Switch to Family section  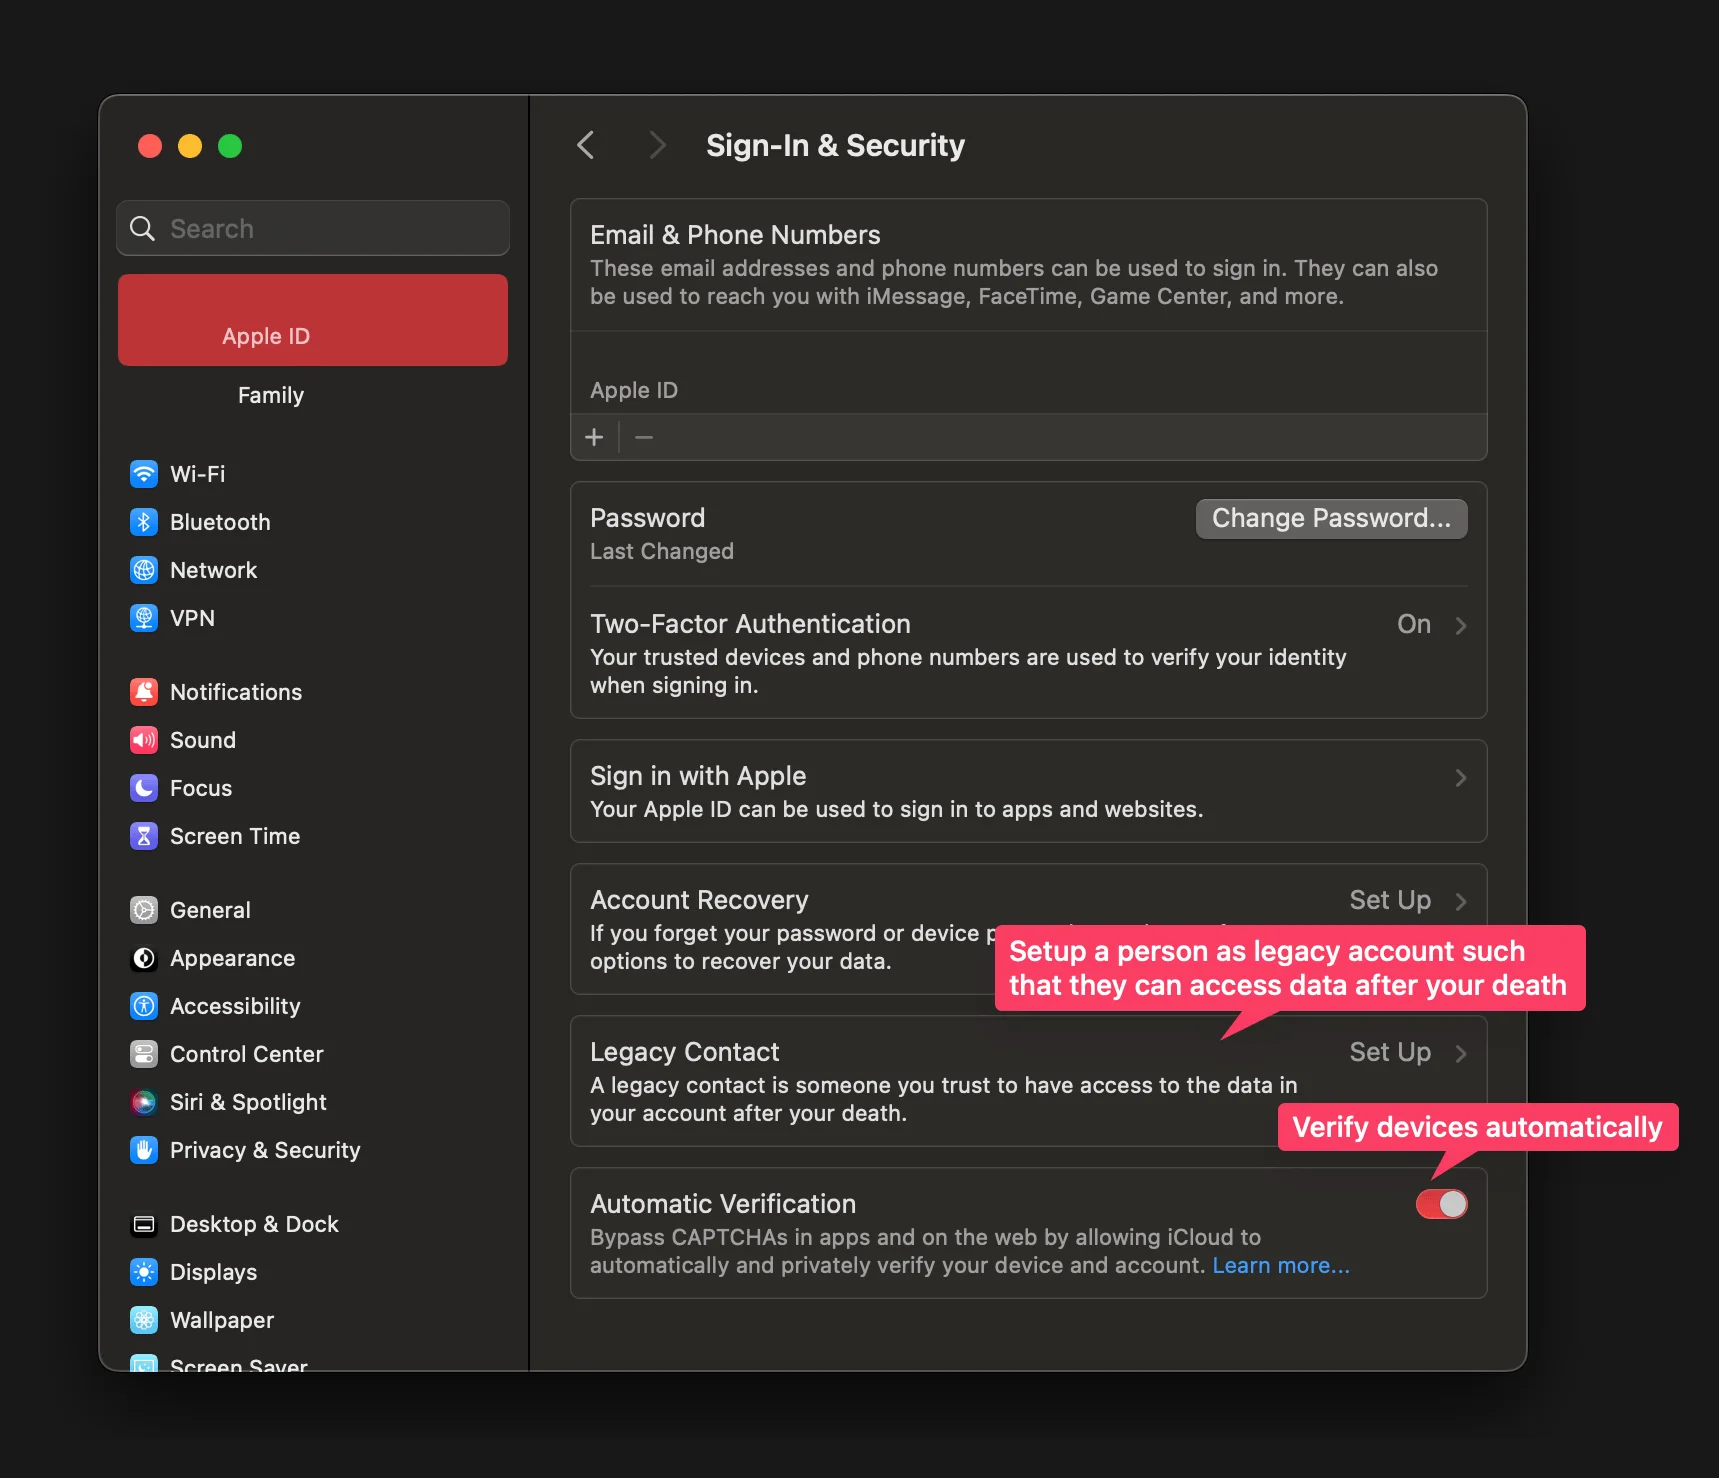[270, 395]
